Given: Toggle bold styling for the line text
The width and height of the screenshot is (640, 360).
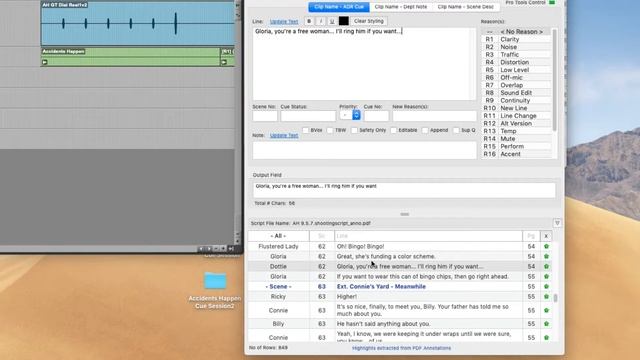Looking at the screenshot, I should pyautogui.click(x=309, y=21).
